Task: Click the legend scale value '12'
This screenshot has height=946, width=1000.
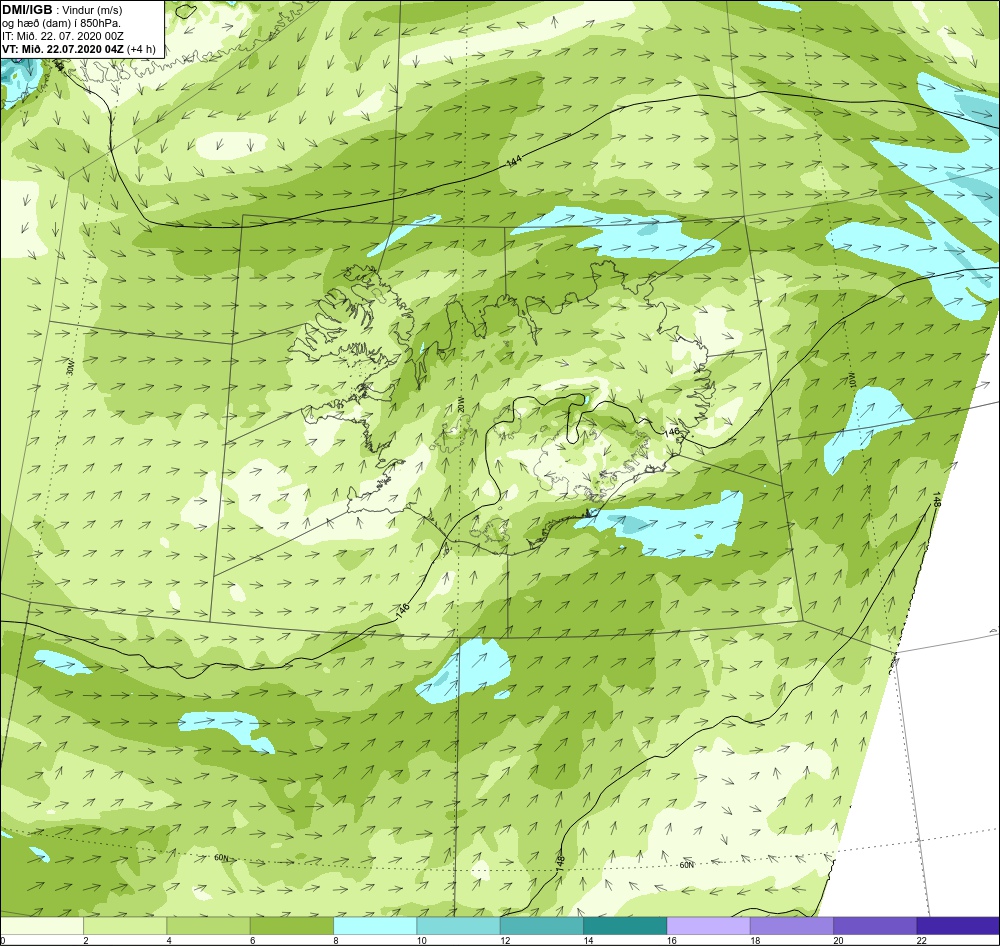Action: click(504, 940)
